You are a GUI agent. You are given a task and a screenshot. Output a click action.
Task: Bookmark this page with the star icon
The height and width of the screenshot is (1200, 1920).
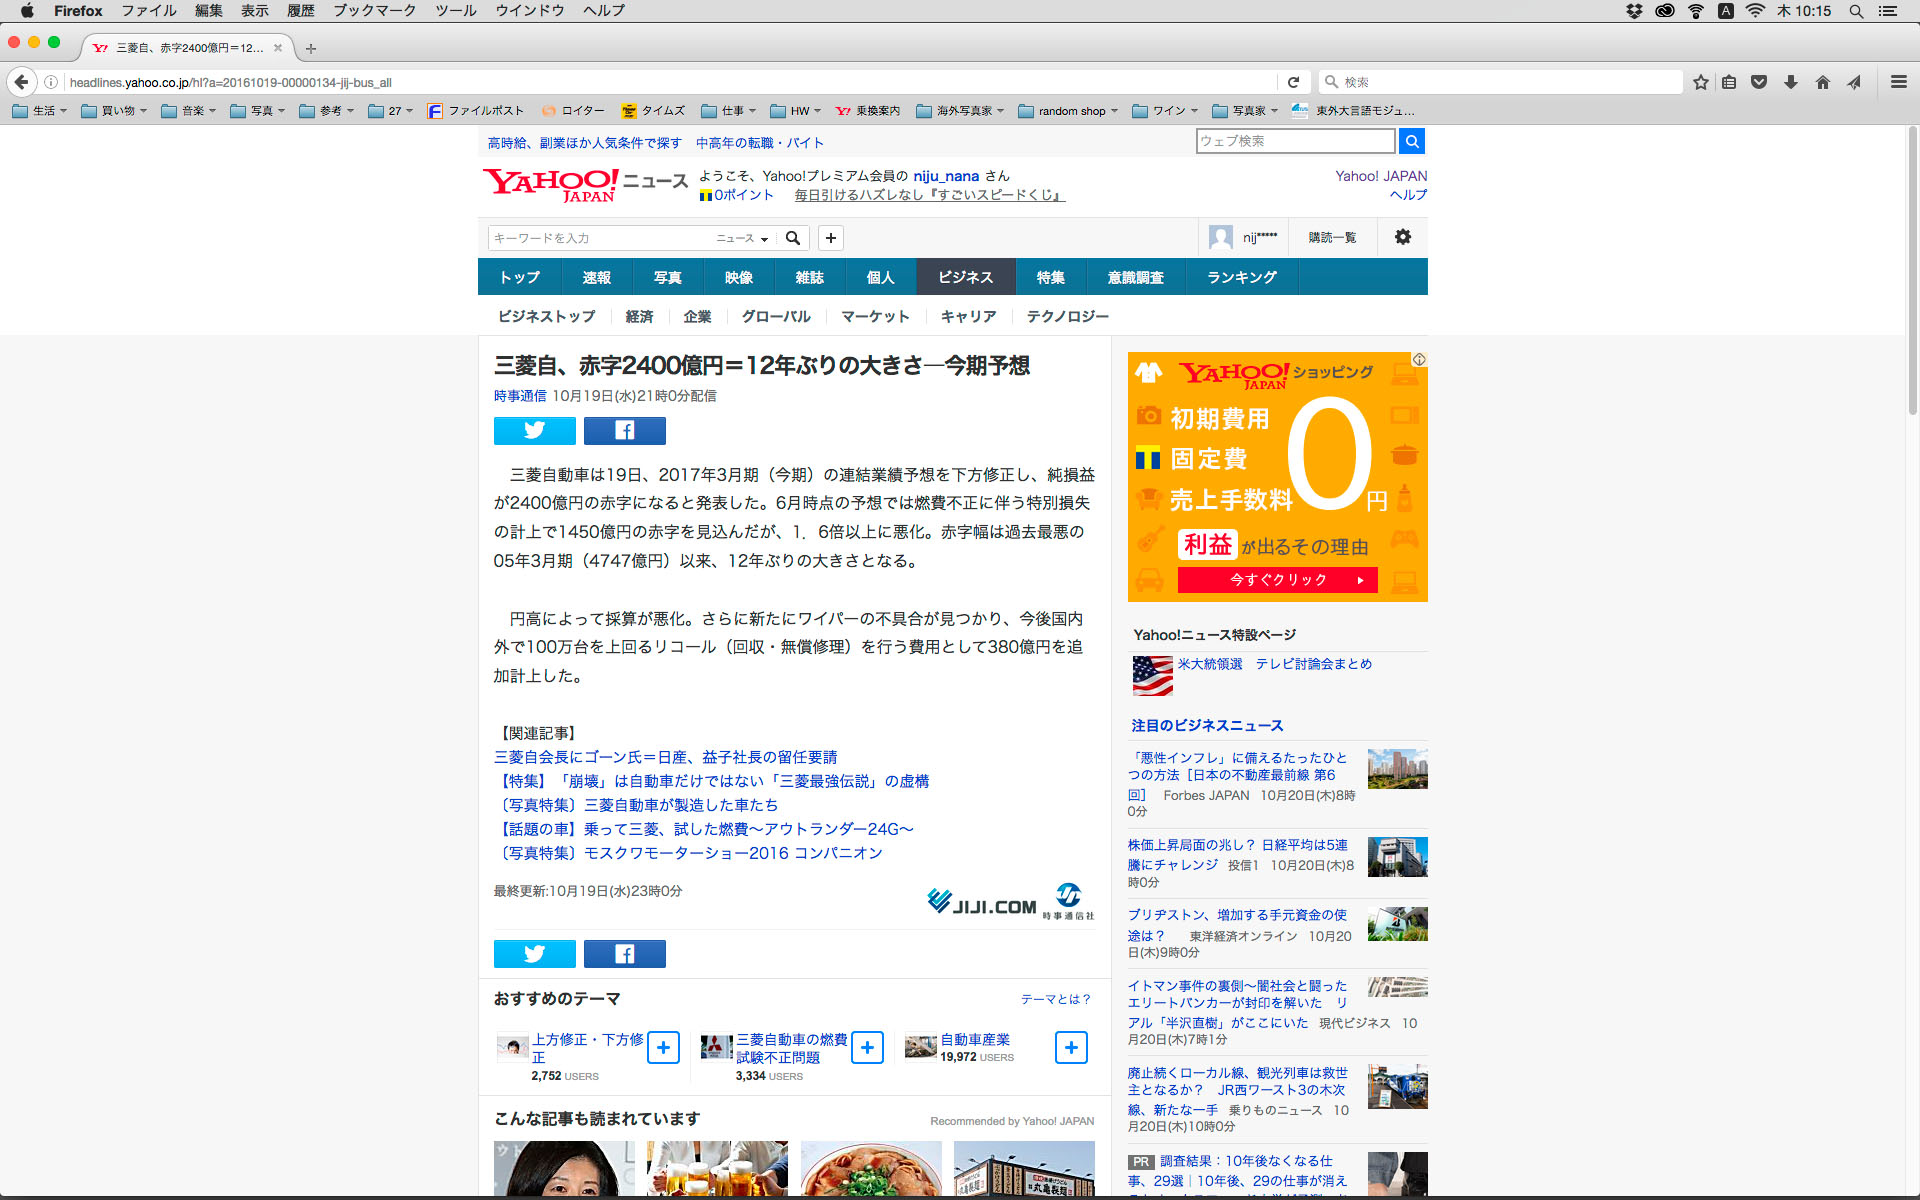click(1700, 82)
